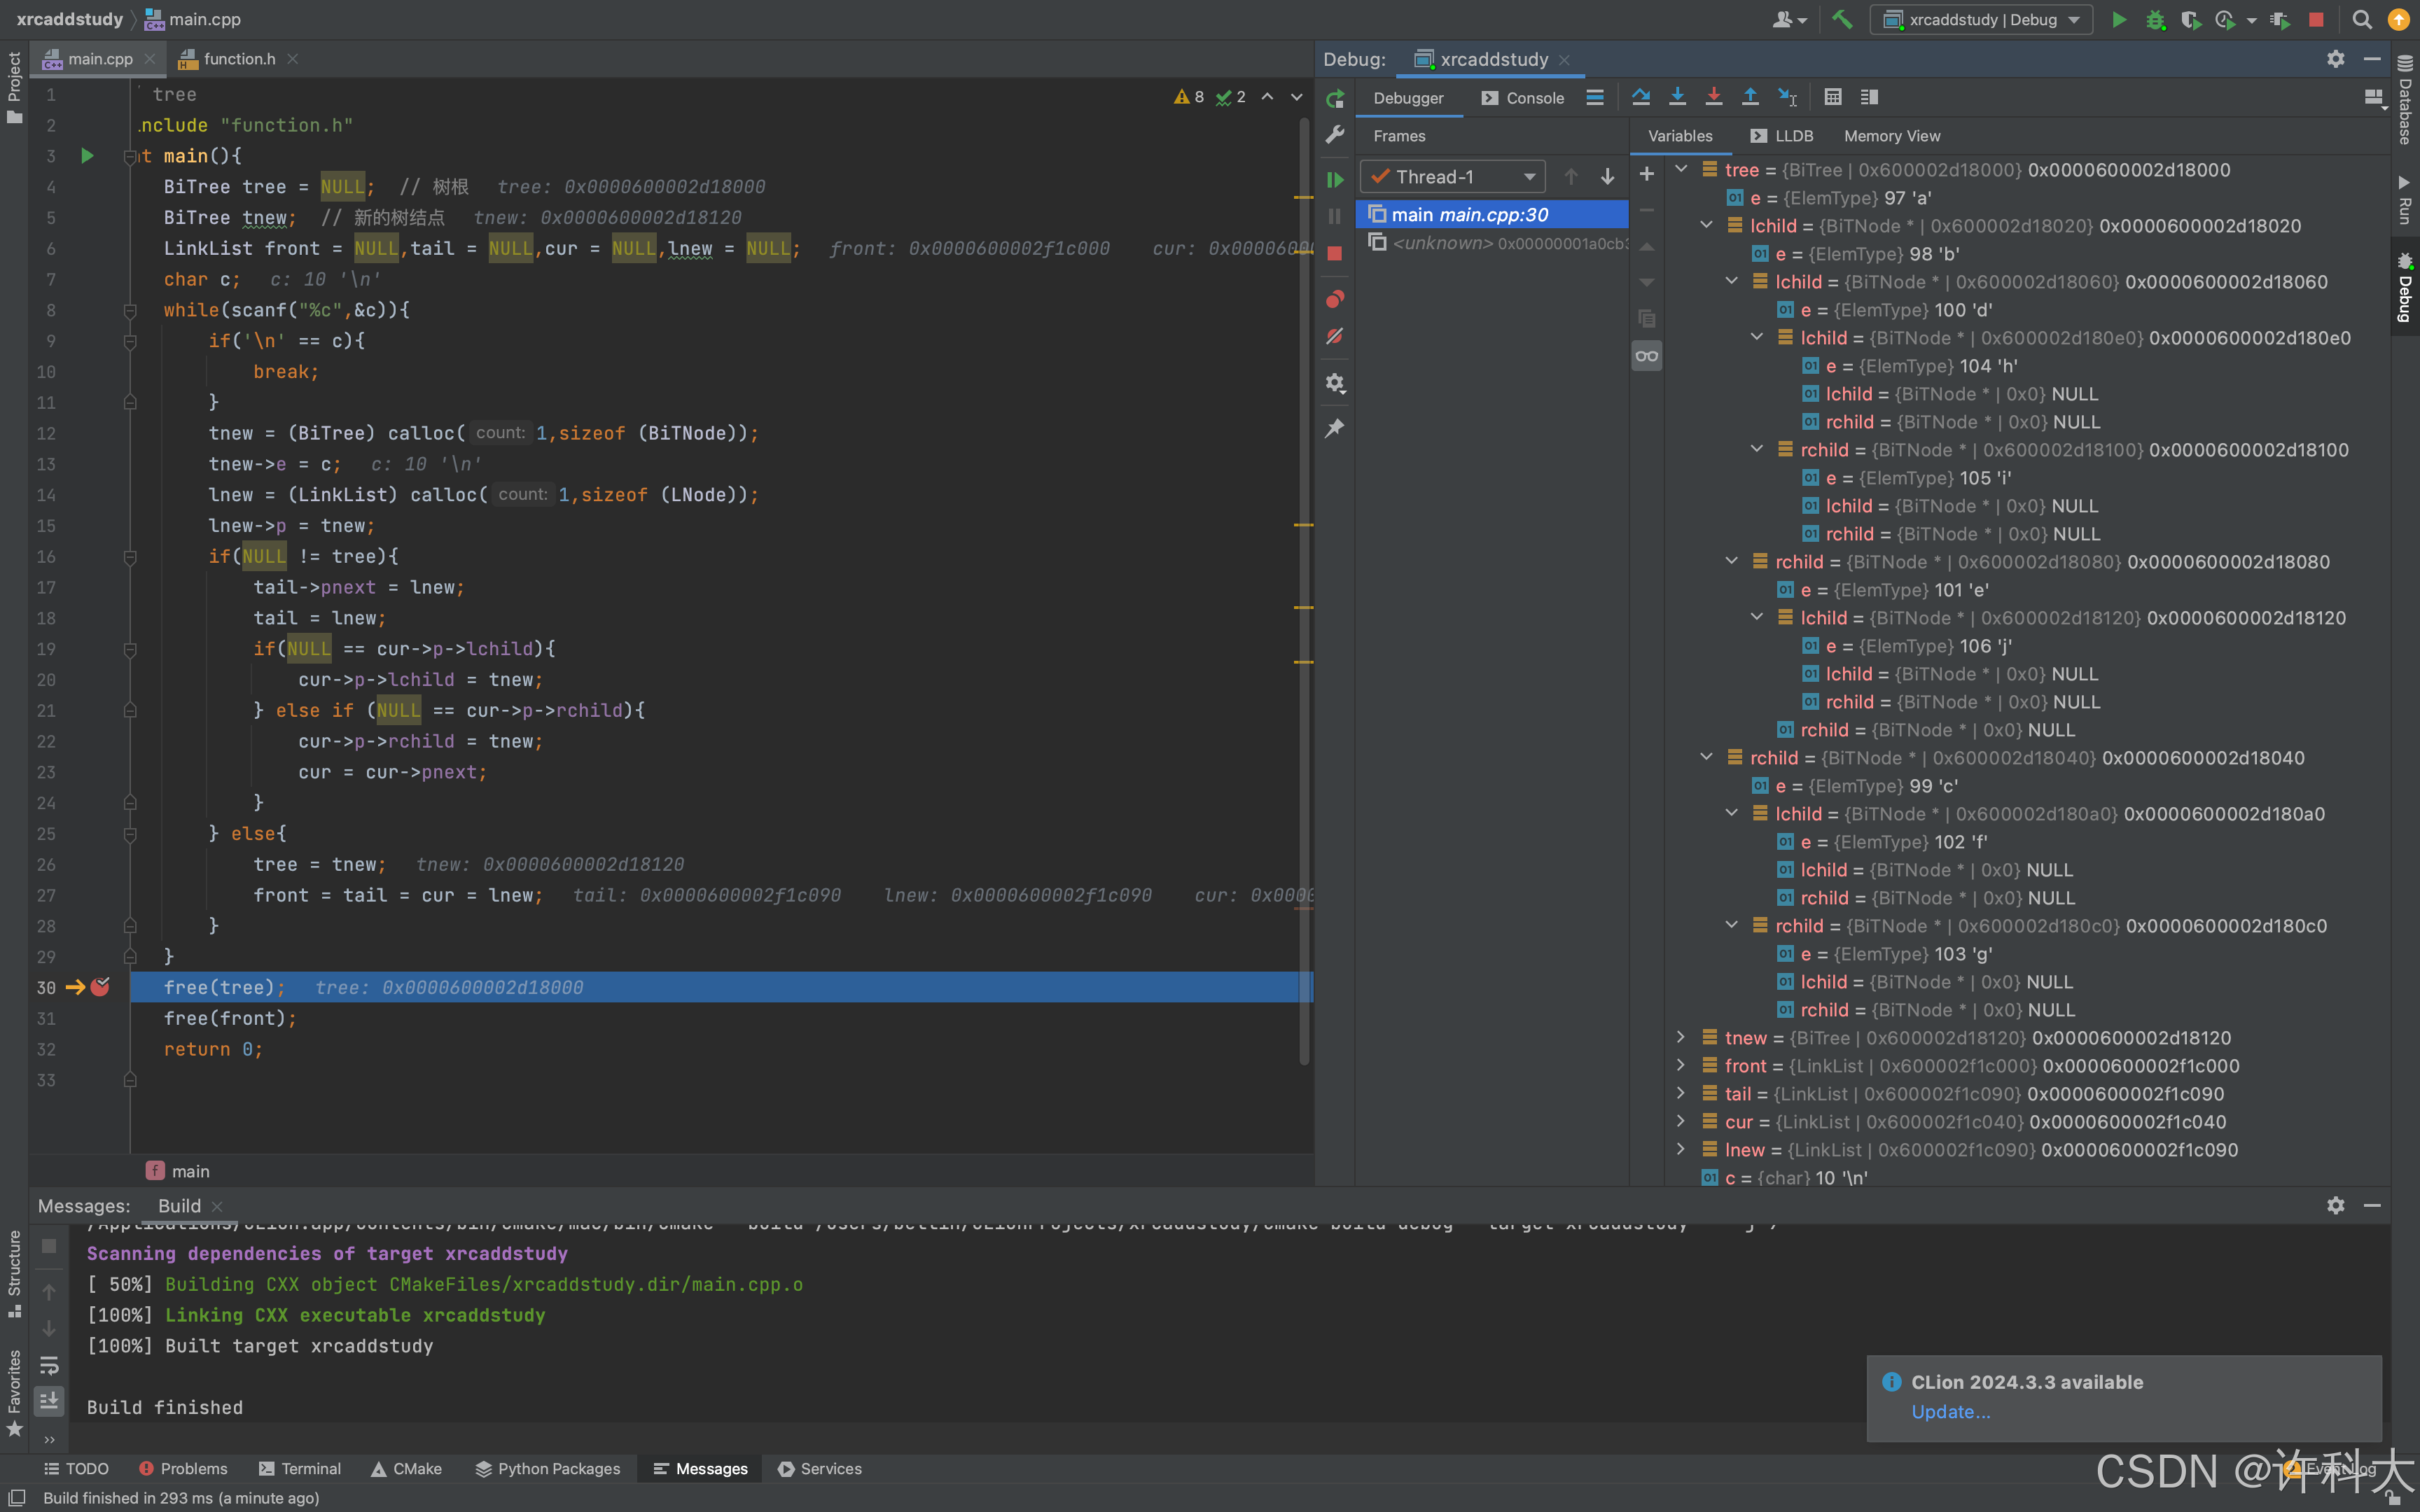Open the Thread-1 dropdown
Screen dimensions: 2420x1512
(x=1453, y=177)
